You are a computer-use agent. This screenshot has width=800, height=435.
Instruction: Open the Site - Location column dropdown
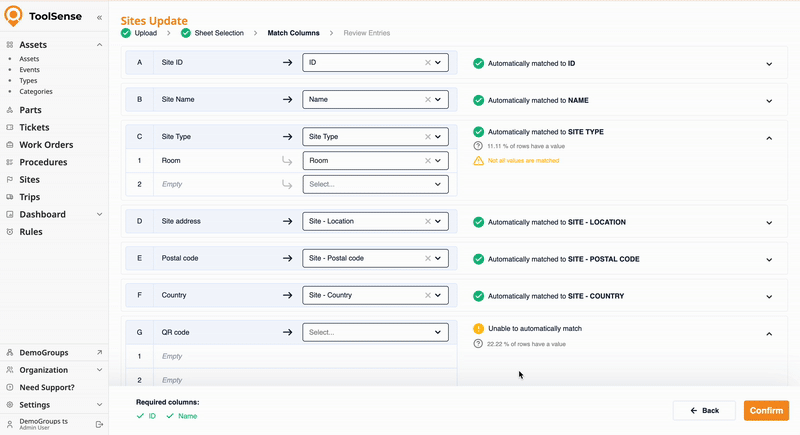375,221
